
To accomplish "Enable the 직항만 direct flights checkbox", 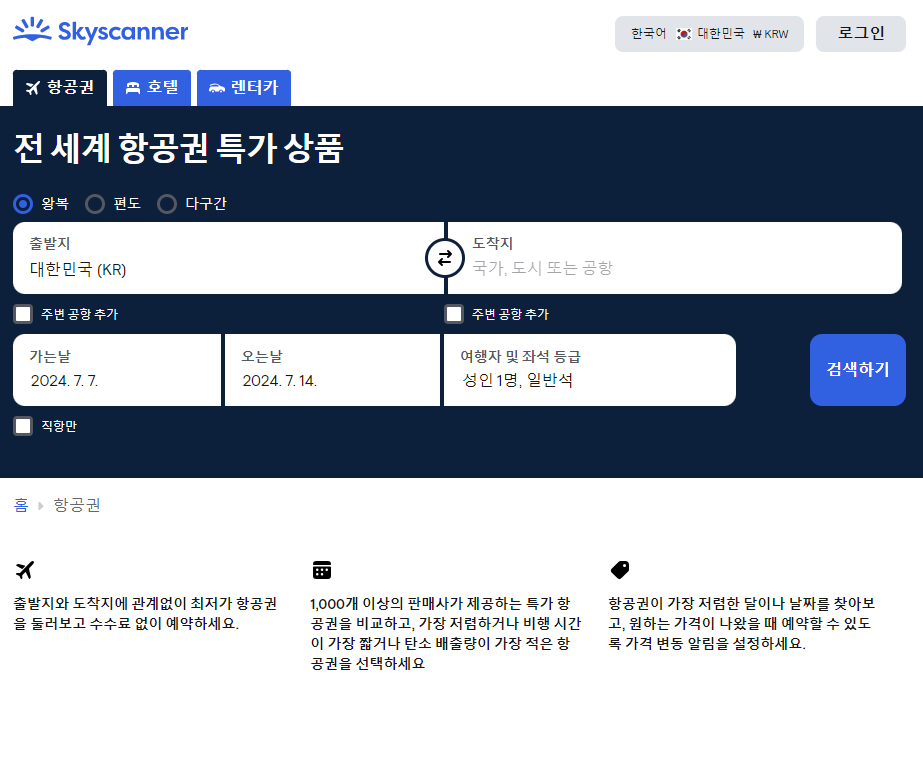I will [23, 426].
